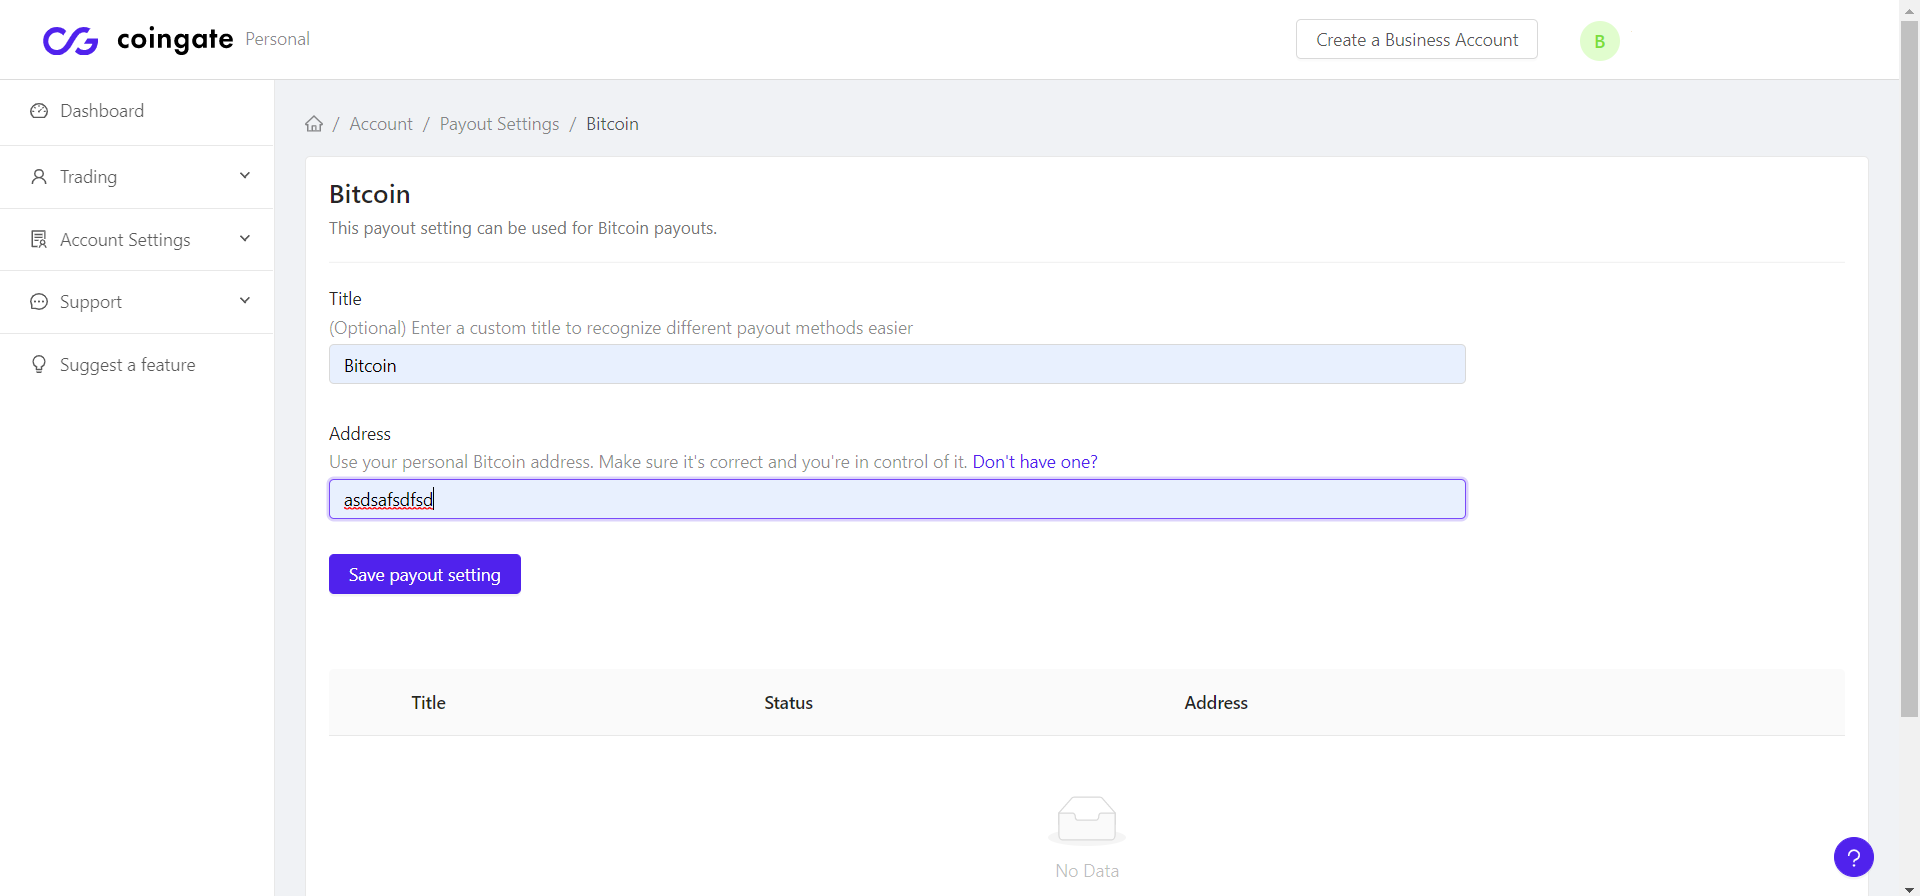The height and width of the screenshot is (896, 1920).
Task: Click the Trading person icon
Action: coord(39,177)
